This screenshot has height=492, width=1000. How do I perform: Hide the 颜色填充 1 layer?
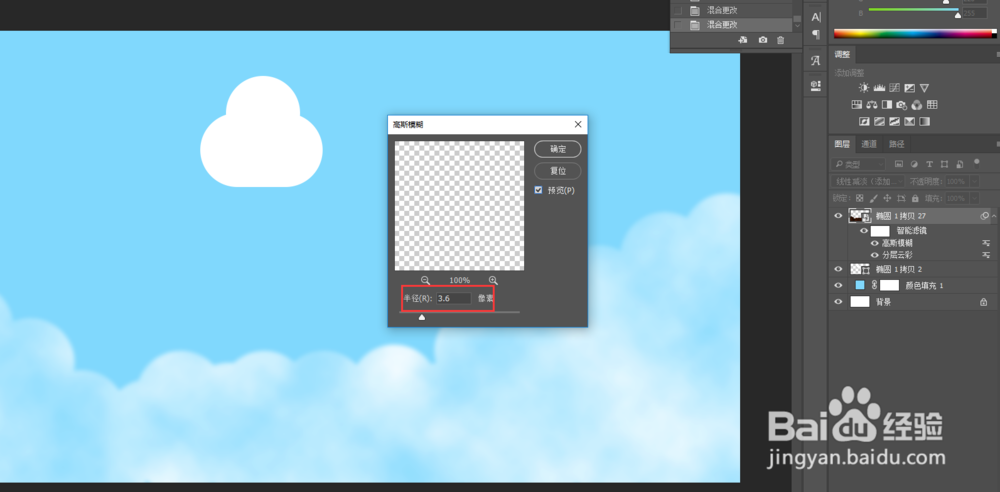(x=838, y=285)
